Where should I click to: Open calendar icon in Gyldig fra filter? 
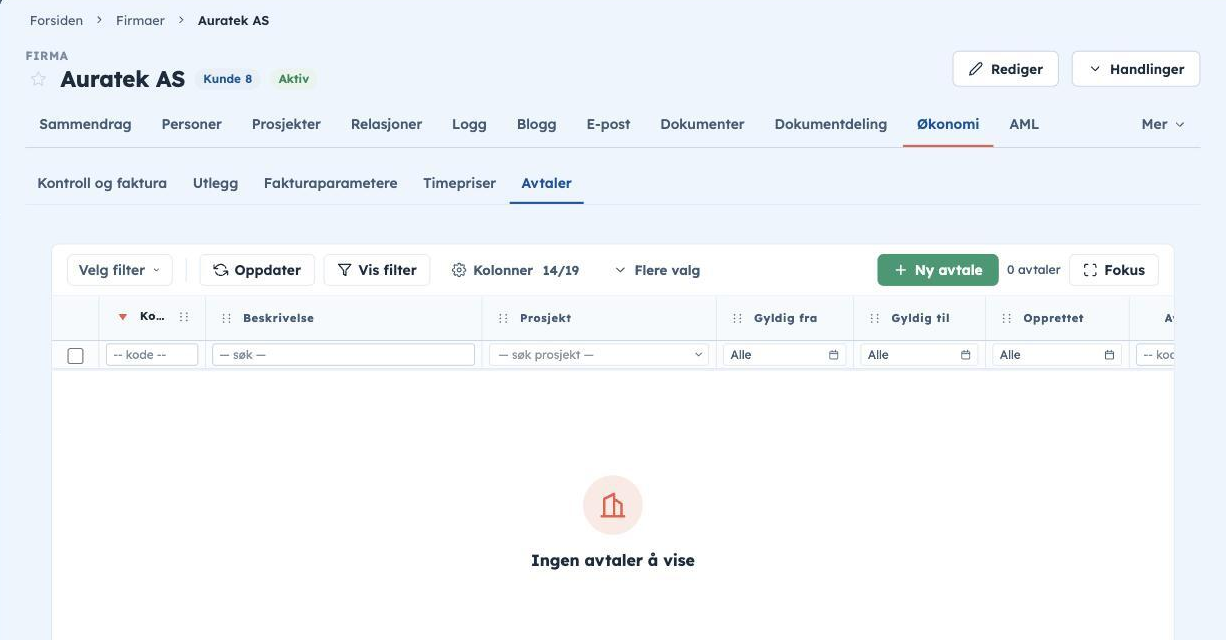coord(833,355)
